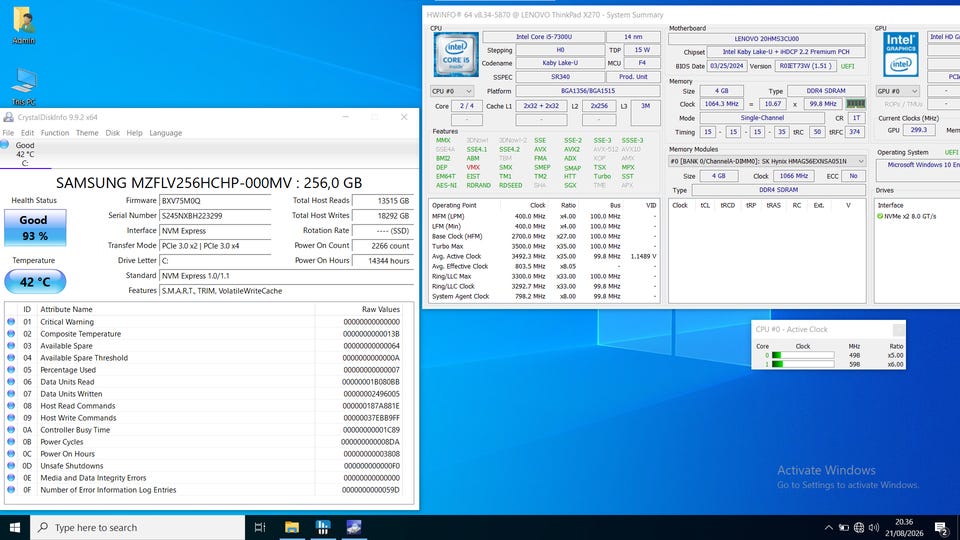This screenshot has width=960, height=540.
Task: Click the Power On Hours status dot
Action: (11, 454)
